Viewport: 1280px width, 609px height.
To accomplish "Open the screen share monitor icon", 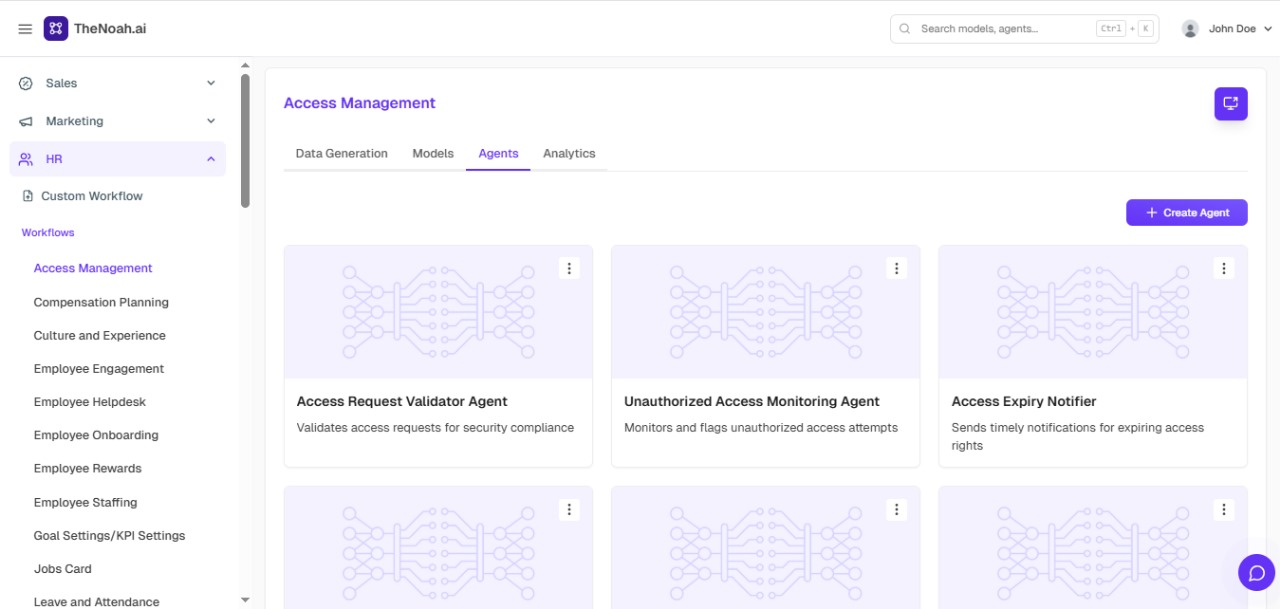I will click(1231, 103).
